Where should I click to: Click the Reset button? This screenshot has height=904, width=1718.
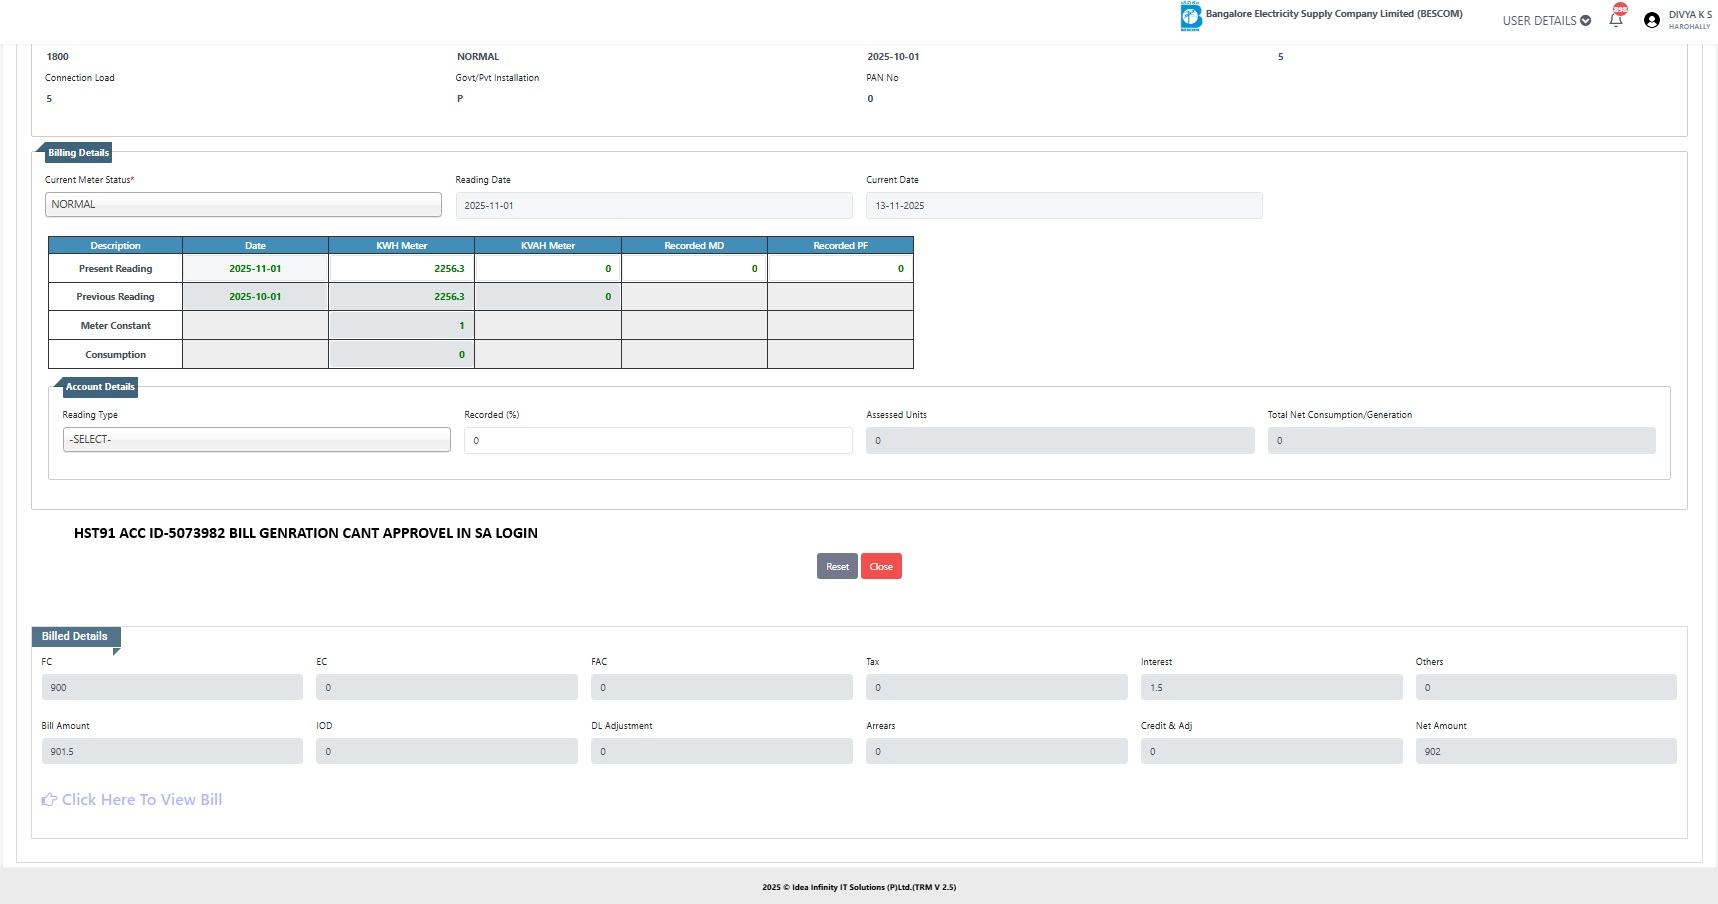point(837,567)
